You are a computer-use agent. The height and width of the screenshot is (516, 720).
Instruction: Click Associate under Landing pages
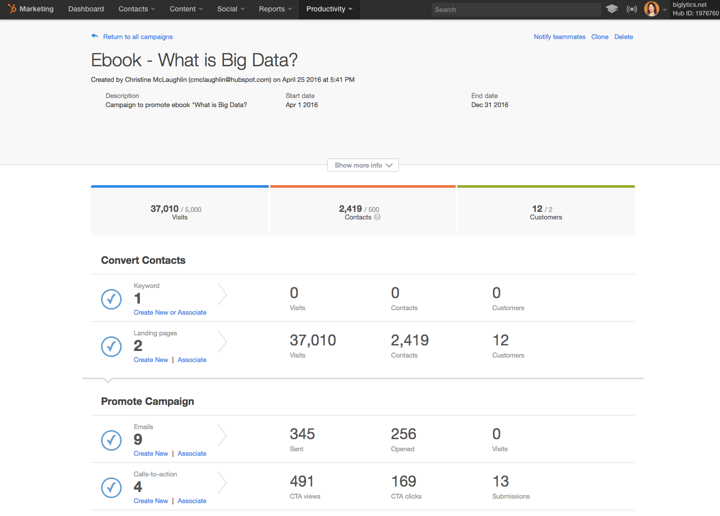point(192,359)
